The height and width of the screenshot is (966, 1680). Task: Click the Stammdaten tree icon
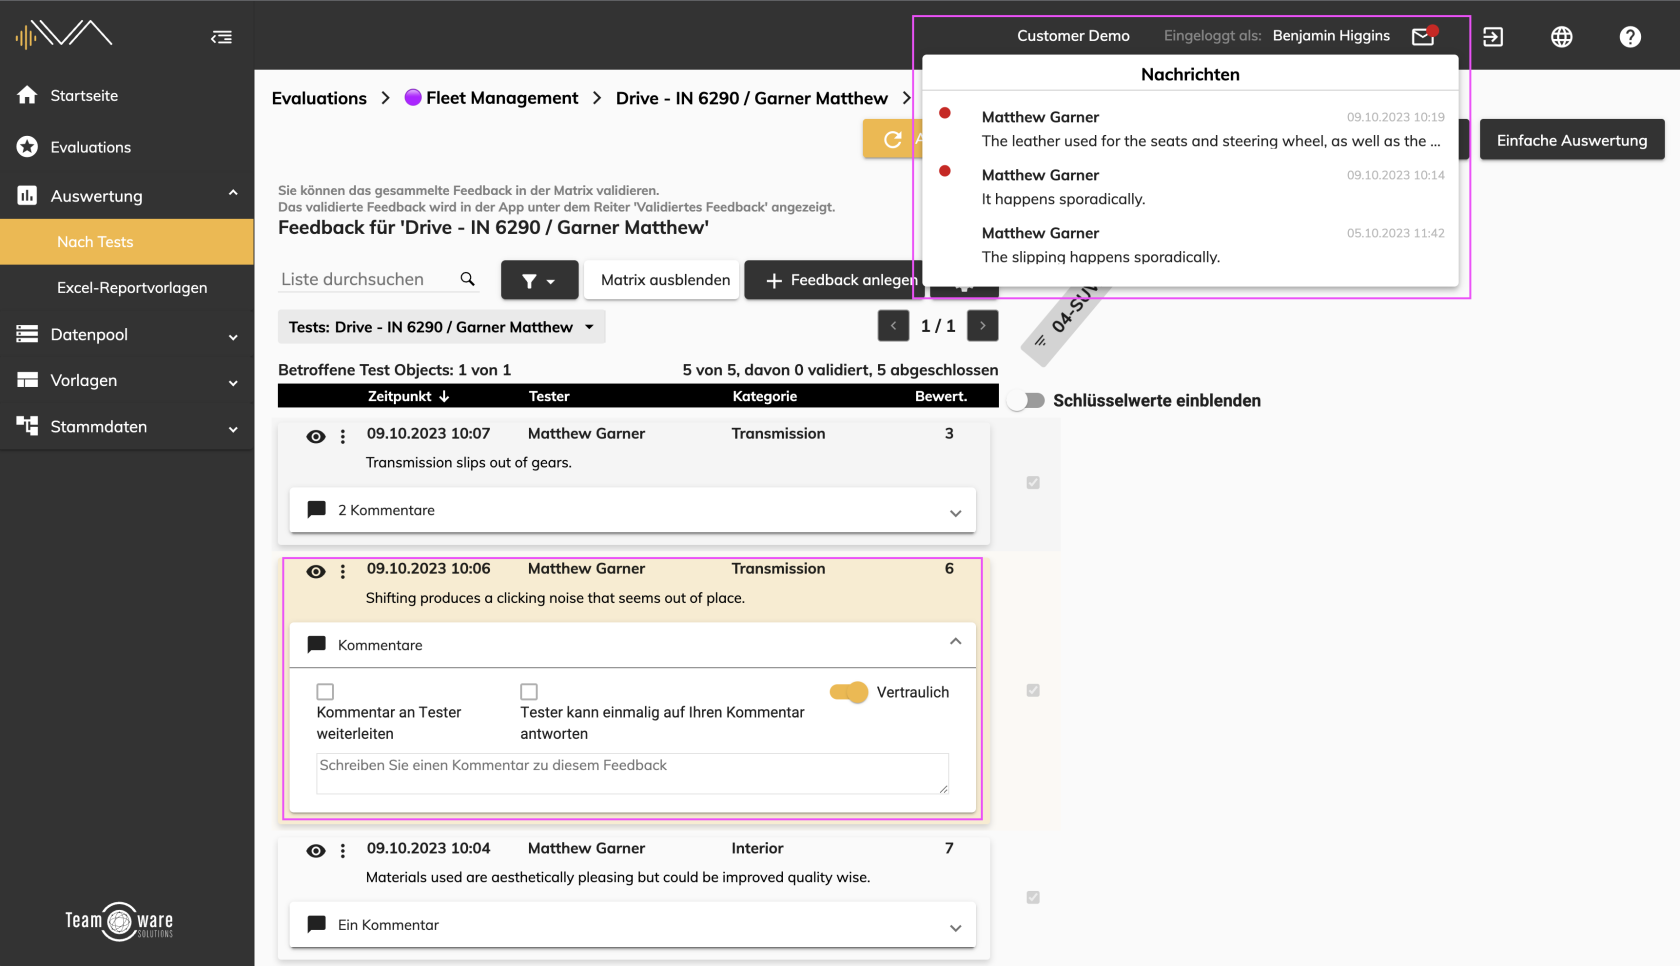(x=27, y=426)
